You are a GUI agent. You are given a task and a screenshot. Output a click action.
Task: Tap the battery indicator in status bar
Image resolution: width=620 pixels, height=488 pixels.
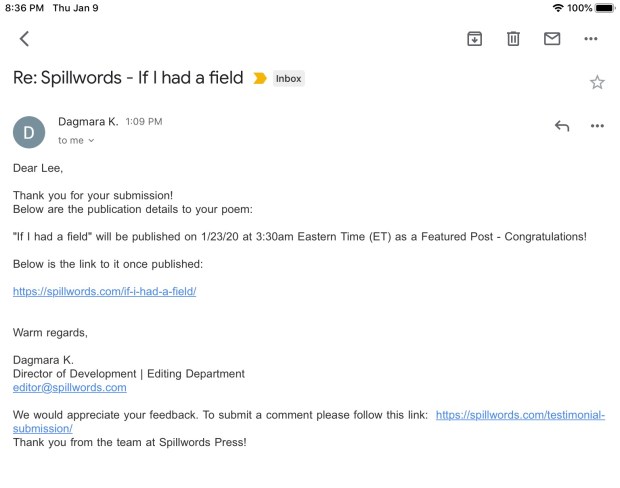[604, 8]
